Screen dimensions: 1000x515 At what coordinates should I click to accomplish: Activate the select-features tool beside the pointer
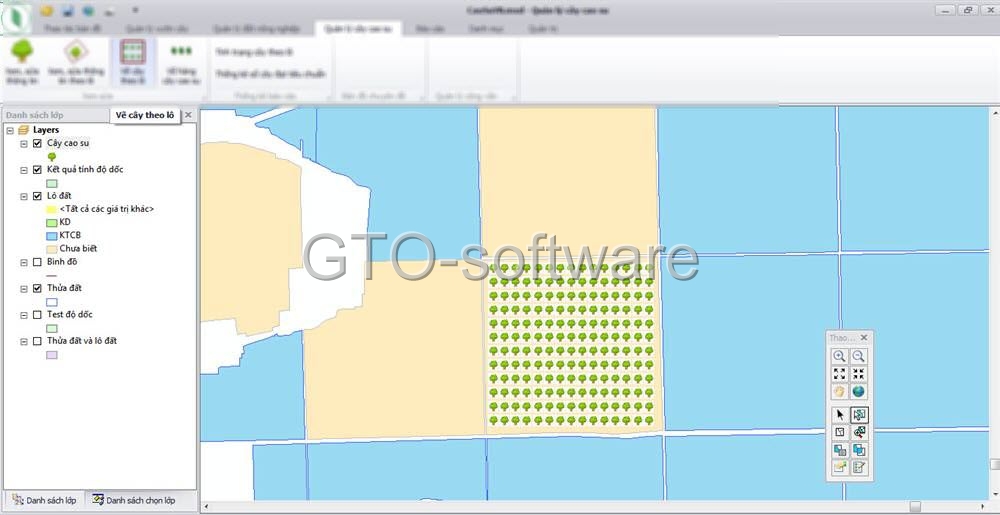(x=858, y=415)
